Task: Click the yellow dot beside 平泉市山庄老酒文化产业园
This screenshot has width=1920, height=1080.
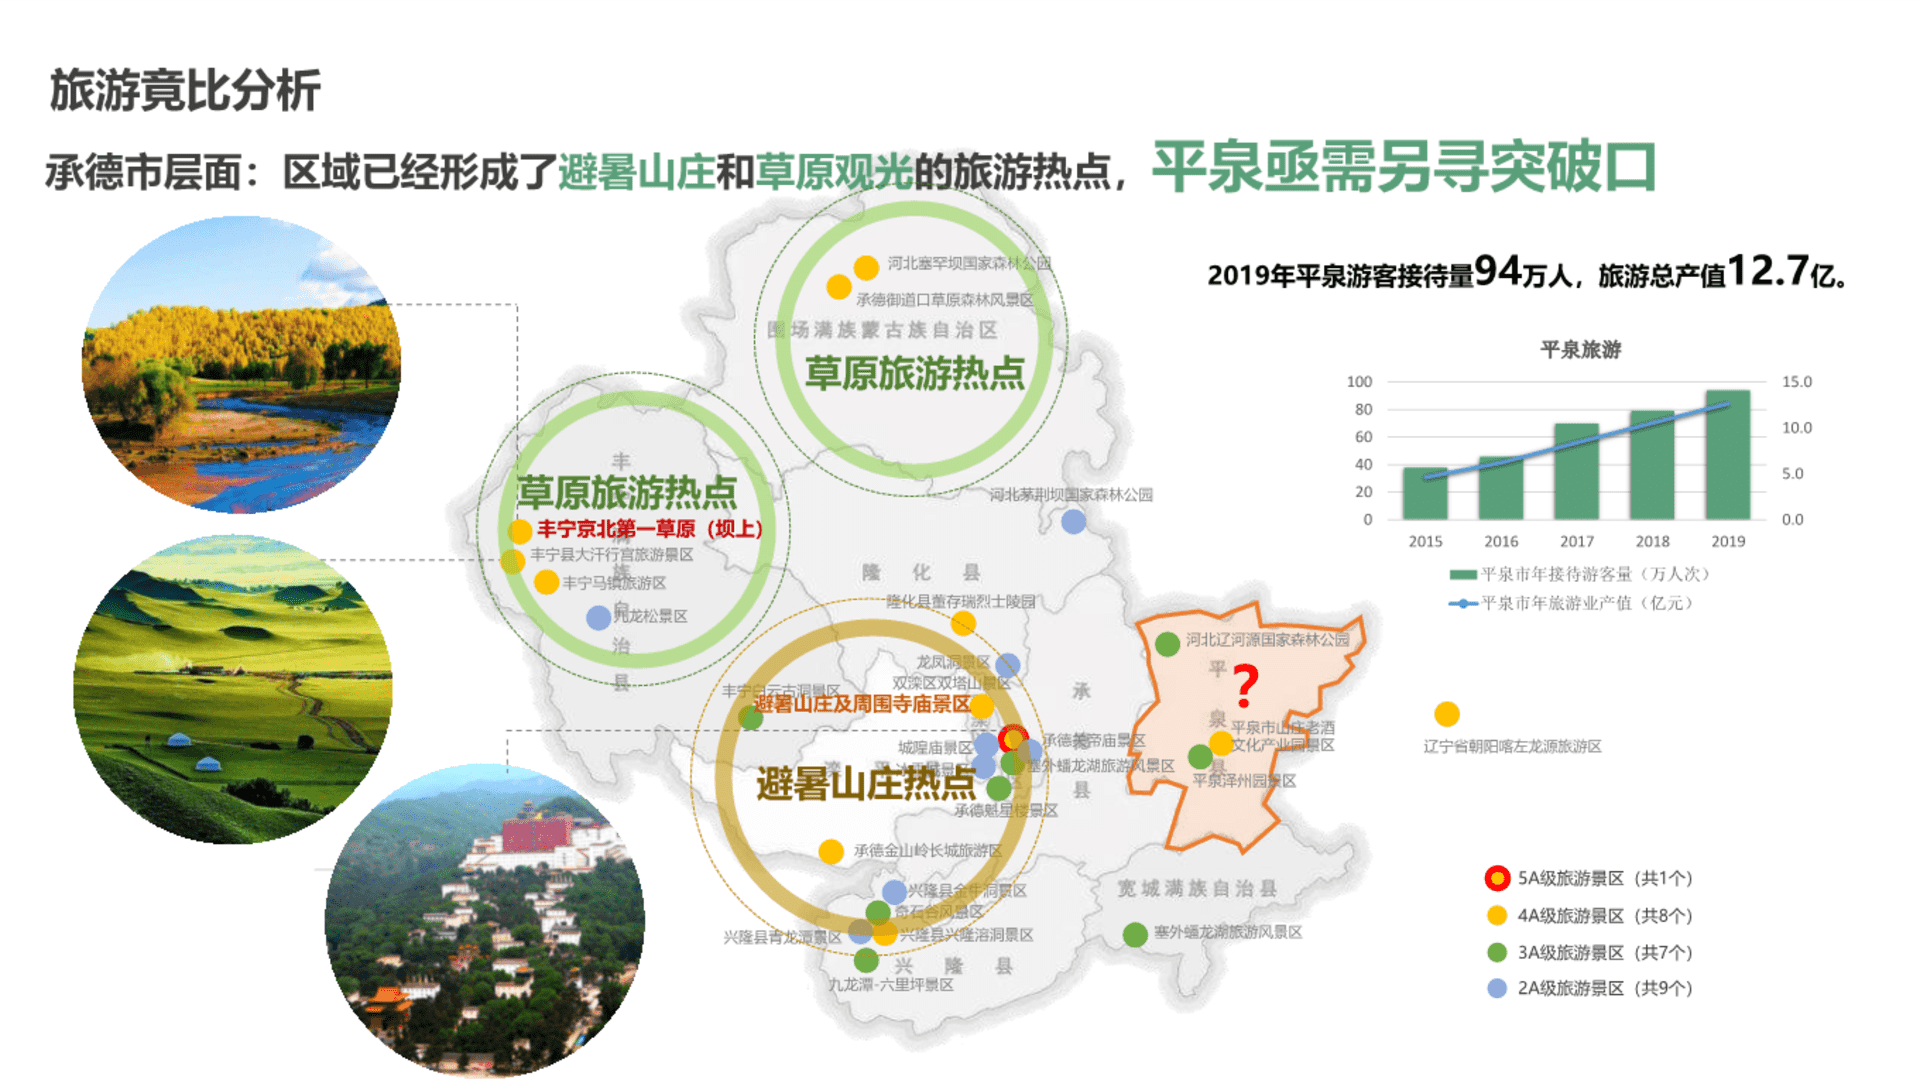Action: coord(1221,742)
